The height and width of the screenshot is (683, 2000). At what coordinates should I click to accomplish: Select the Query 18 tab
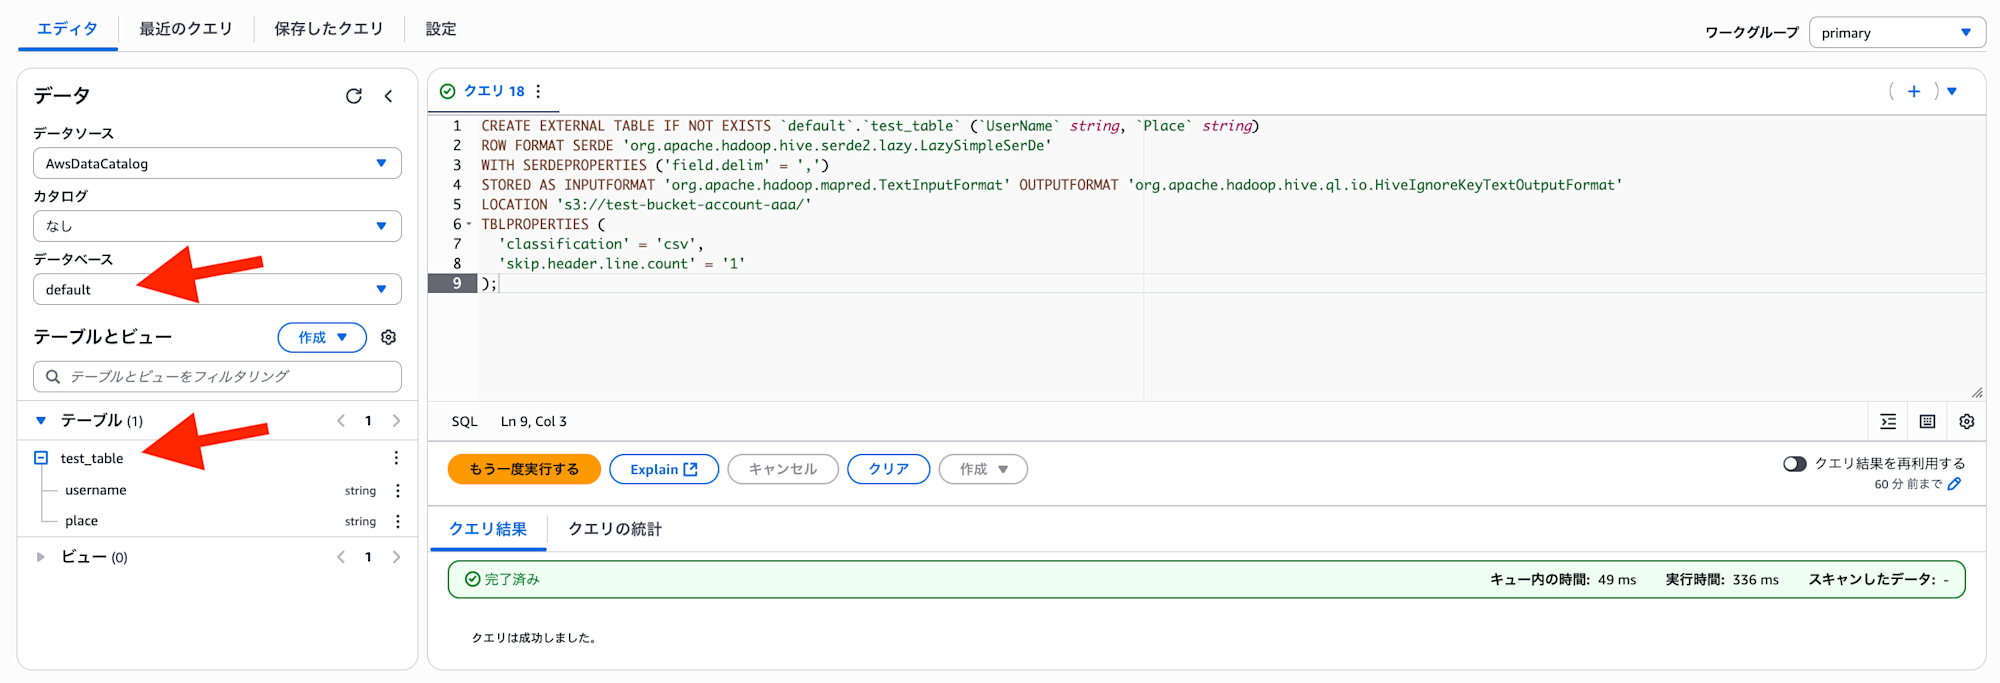pyautogui.click(x=494, y=91)
